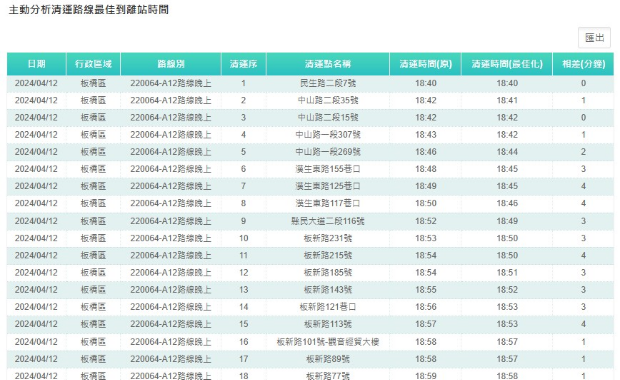Select original time 18:59 for 板新路77號
The height and width of the screenshot is (380, 620).
point(425,376)
